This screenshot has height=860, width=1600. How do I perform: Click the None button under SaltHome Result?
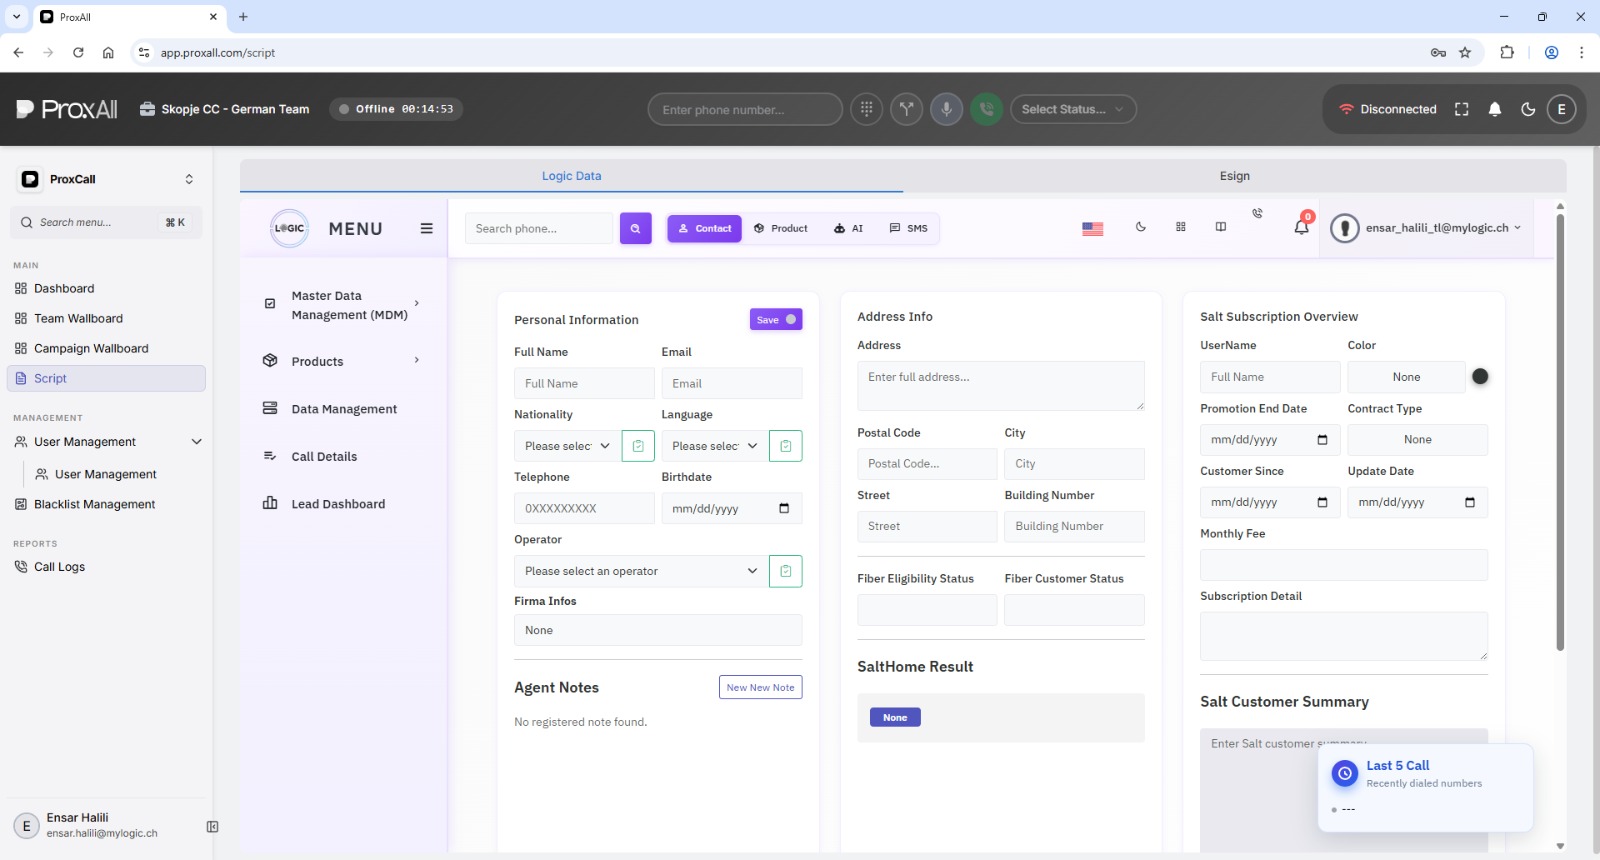tap(895, 717)
